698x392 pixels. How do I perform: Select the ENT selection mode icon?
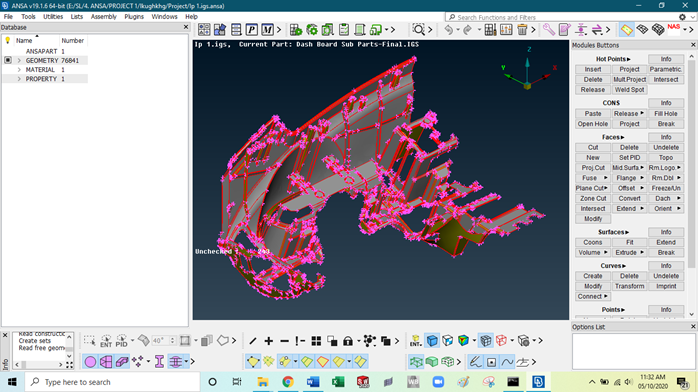(x=106, y=341)
